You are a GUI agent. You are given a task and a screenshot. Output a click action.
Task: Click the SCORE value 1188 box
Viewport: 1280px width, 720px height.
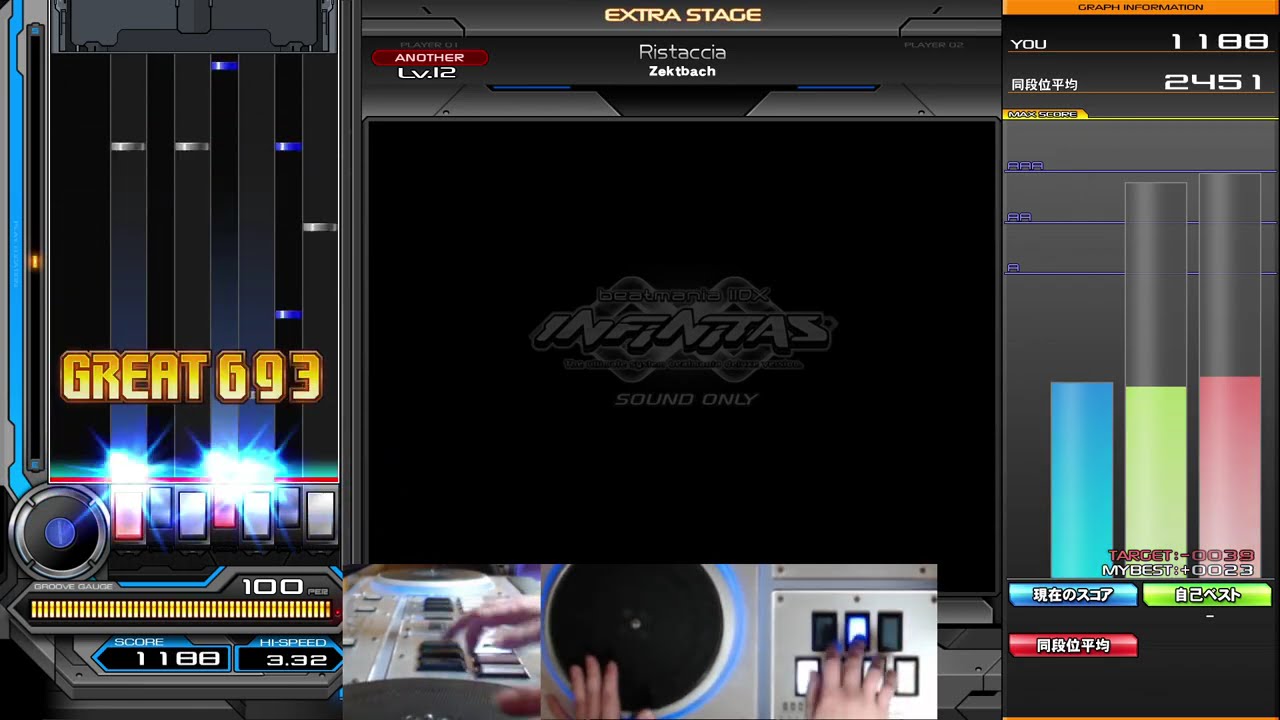click(165, 658)
